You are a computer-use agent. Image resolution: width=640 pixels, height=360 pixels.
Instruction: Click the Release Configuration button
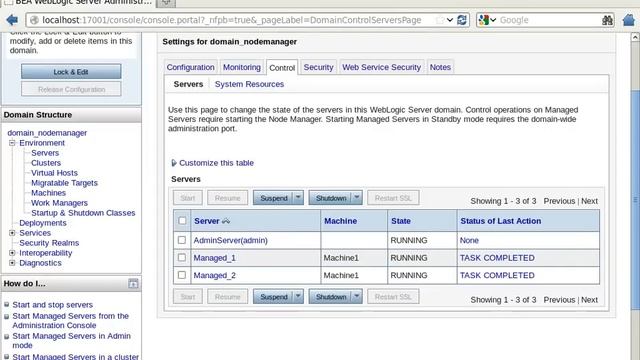click(71, 89)
